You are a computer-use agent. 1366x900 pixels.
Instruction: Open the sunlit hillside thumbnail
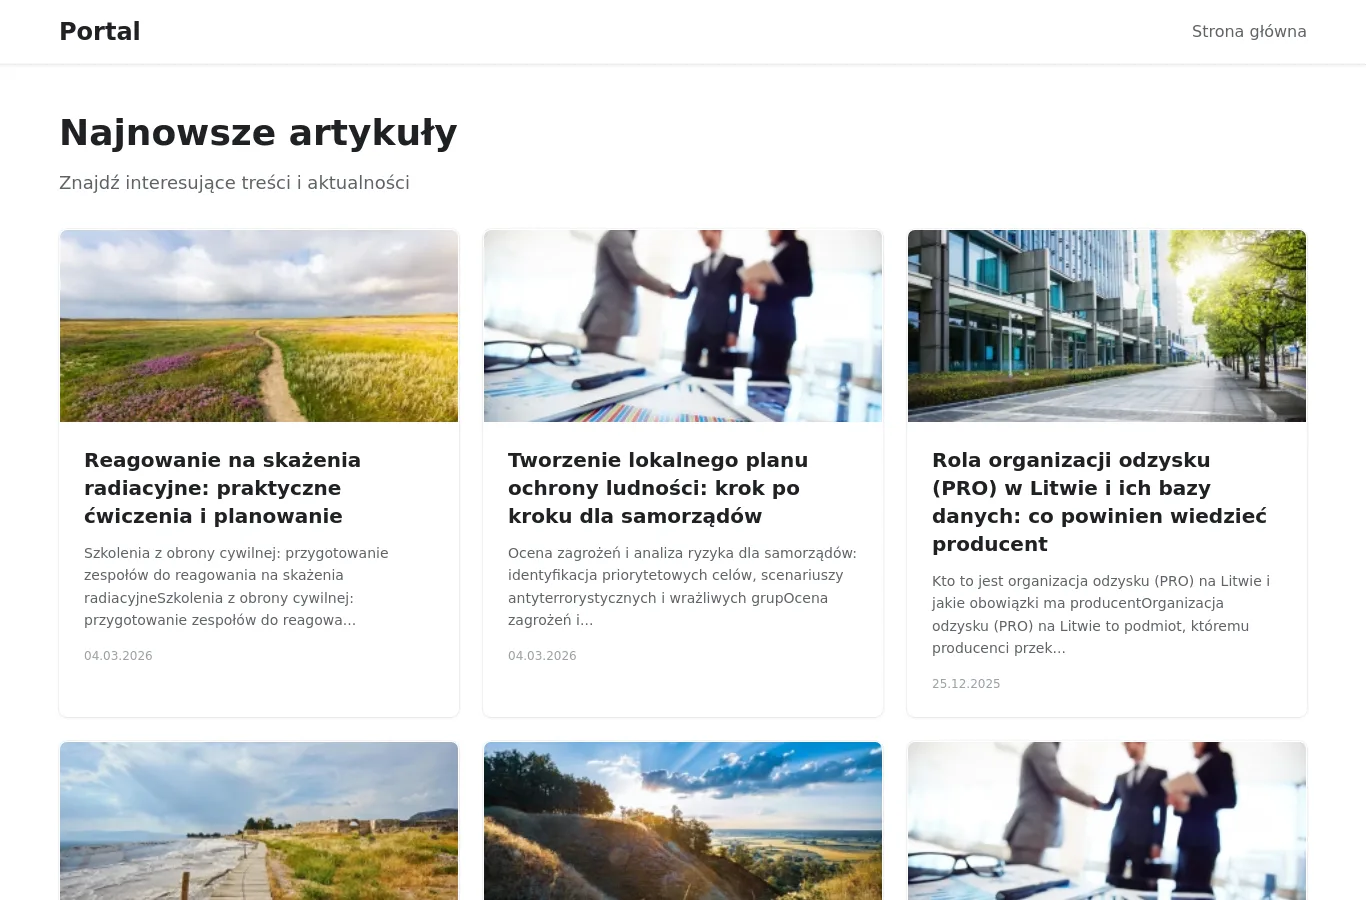[683, 821]
